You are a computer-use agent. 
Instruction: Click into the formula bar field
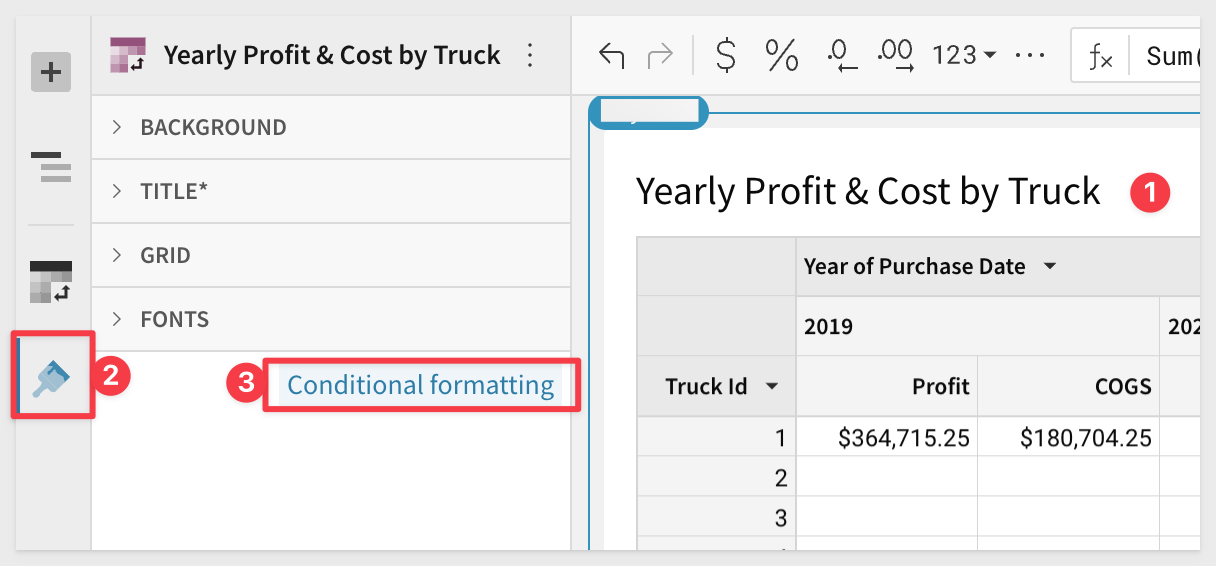[1170, 56]
